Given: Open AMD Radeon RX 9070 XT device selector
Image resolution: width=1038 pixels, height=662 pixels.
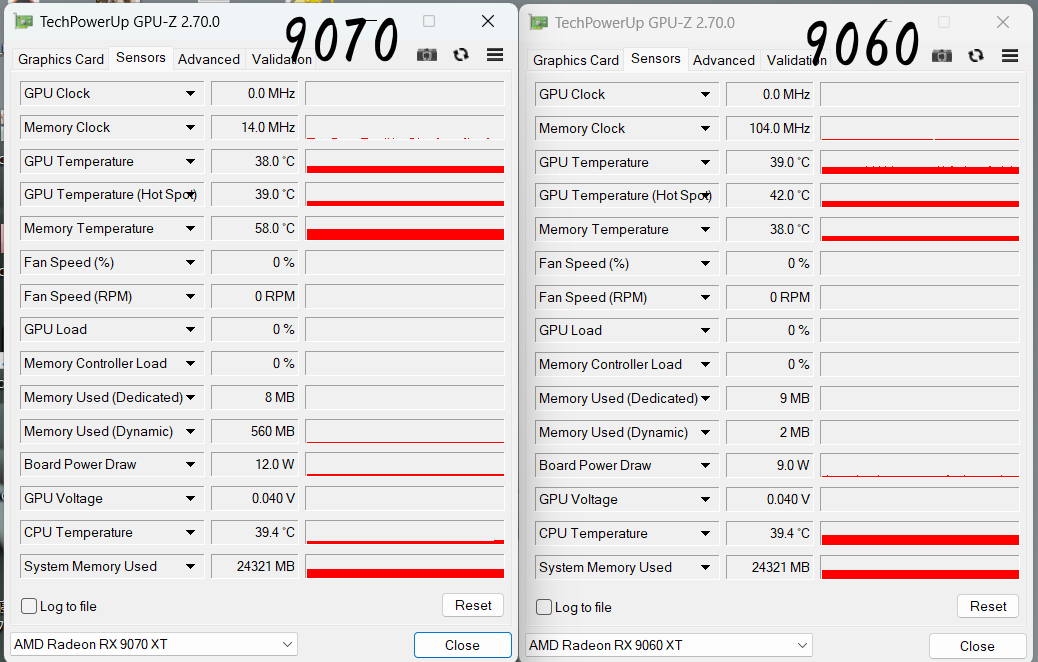Looking at the screenshot, I should [x=154, y=644].
